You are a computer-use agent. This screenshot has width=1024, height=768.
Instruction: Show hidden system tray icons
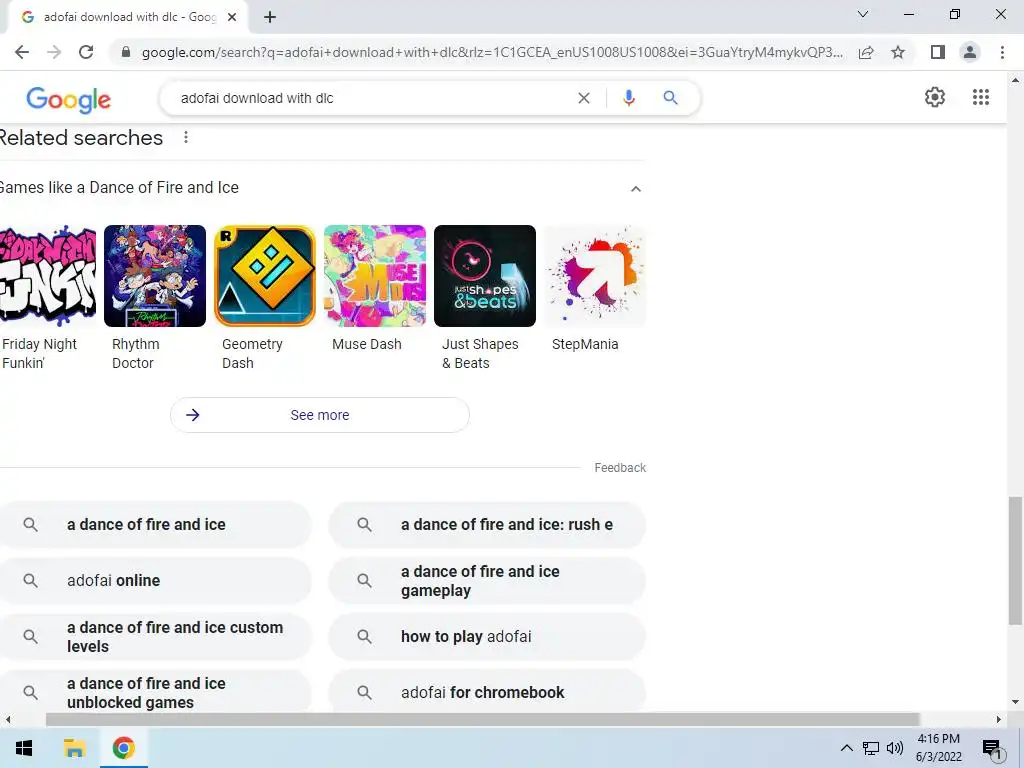[846, 748]
